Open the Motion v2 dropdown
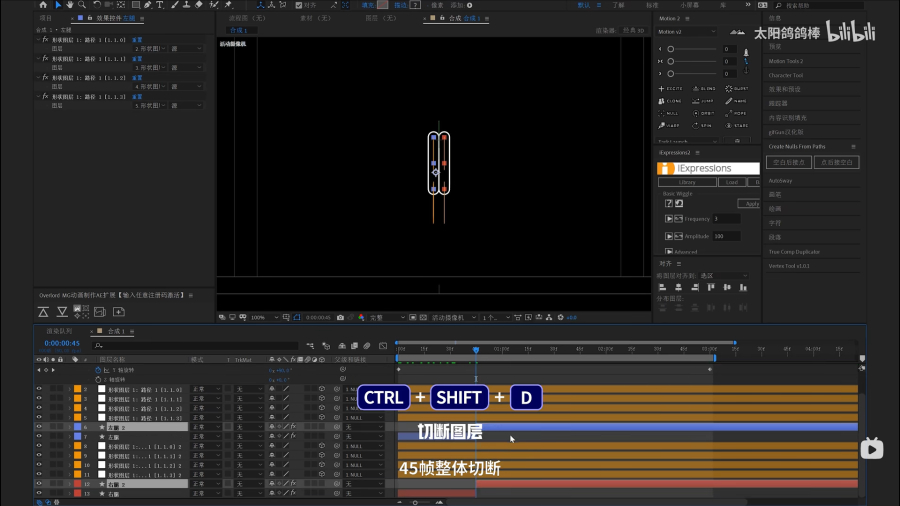Viewport: 900px width, 506px height. click(x=686, y=32)
